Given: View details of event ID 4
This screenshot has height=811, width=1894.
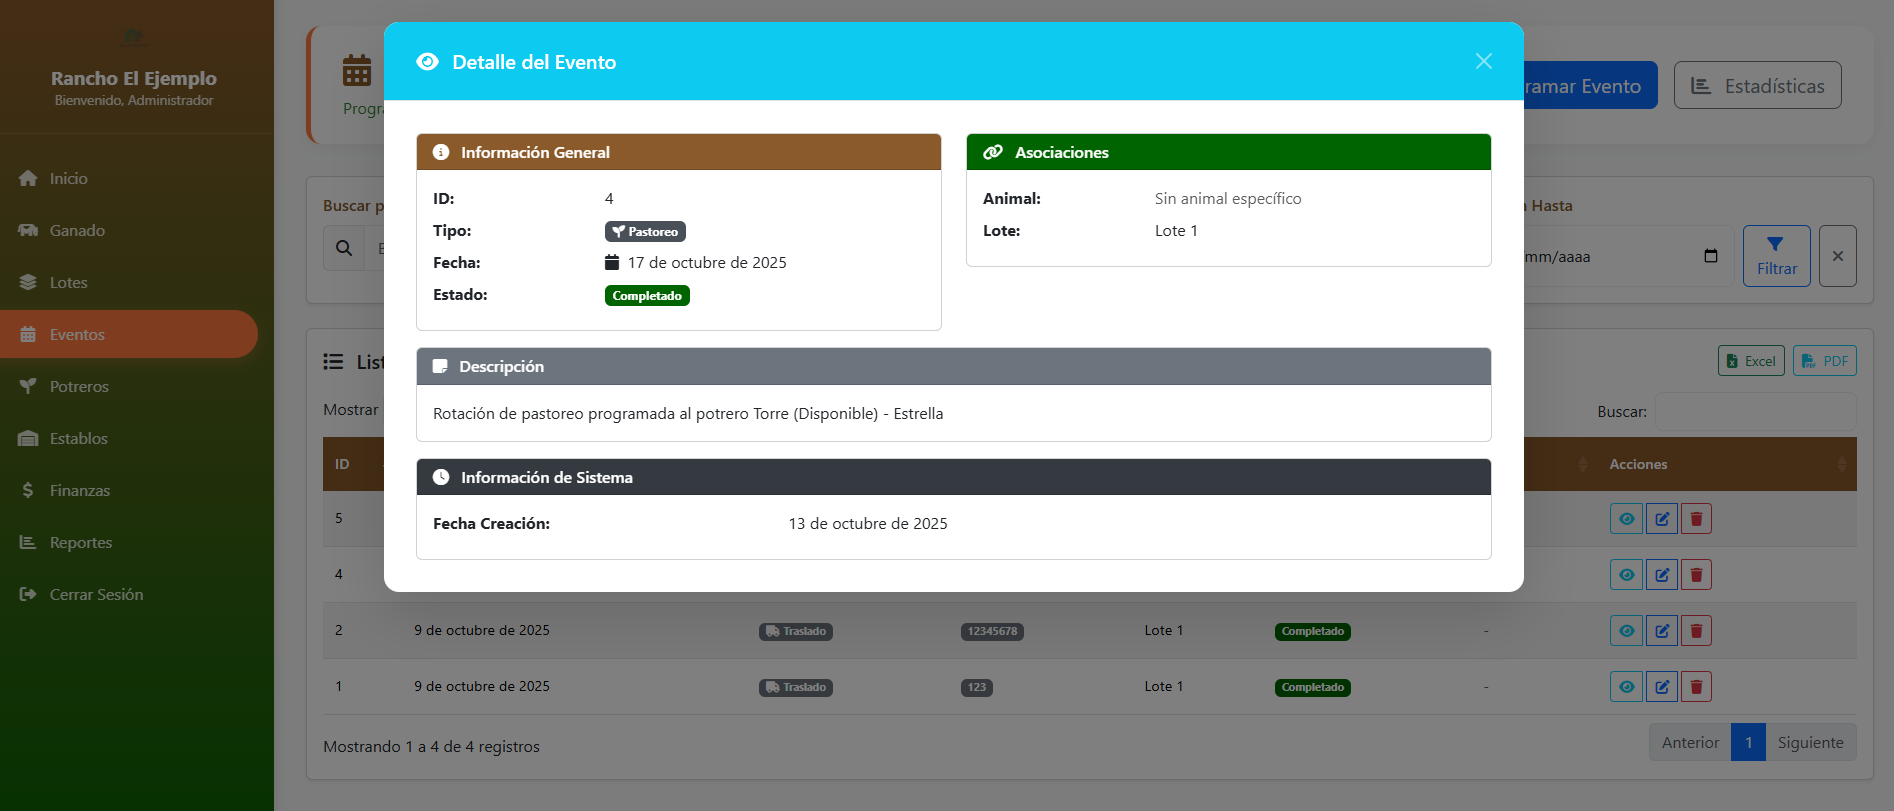Looking at the screenshot, I should (1626, 574).
